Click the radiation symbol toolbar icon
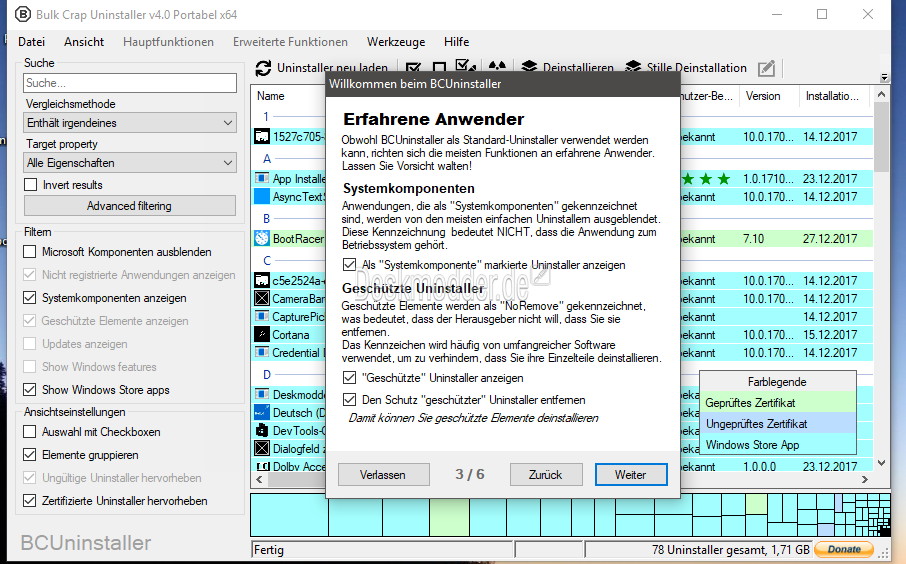 click(497, 68)
